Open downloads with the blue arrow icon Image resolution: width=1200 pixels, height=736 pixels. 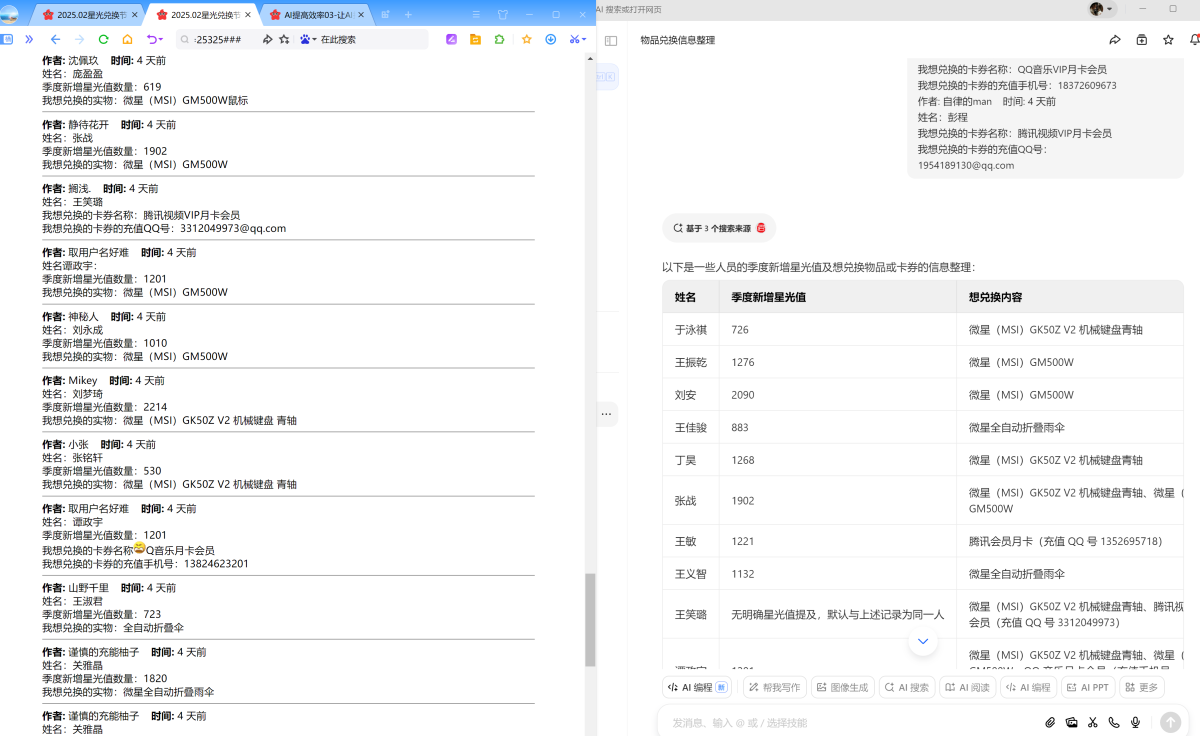[x=550, y=39]
